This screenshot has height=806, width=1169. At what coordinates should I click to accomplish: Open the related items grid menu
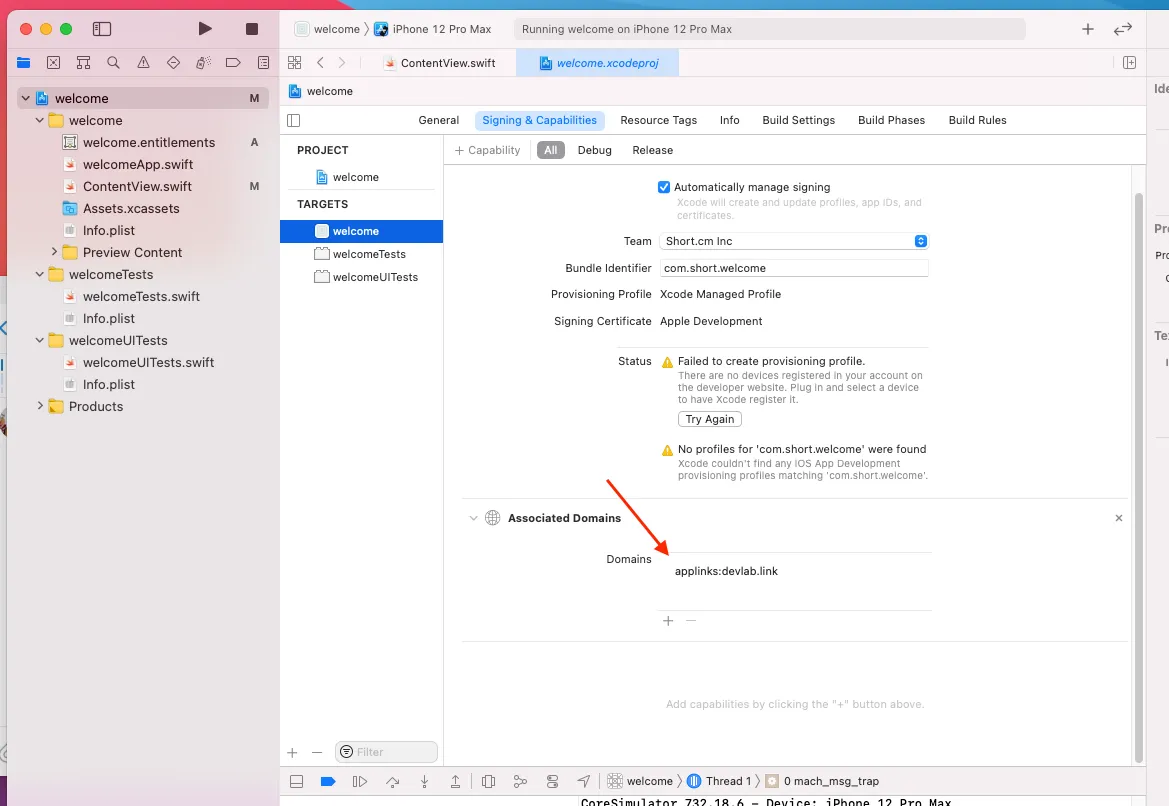click(294, 63)
